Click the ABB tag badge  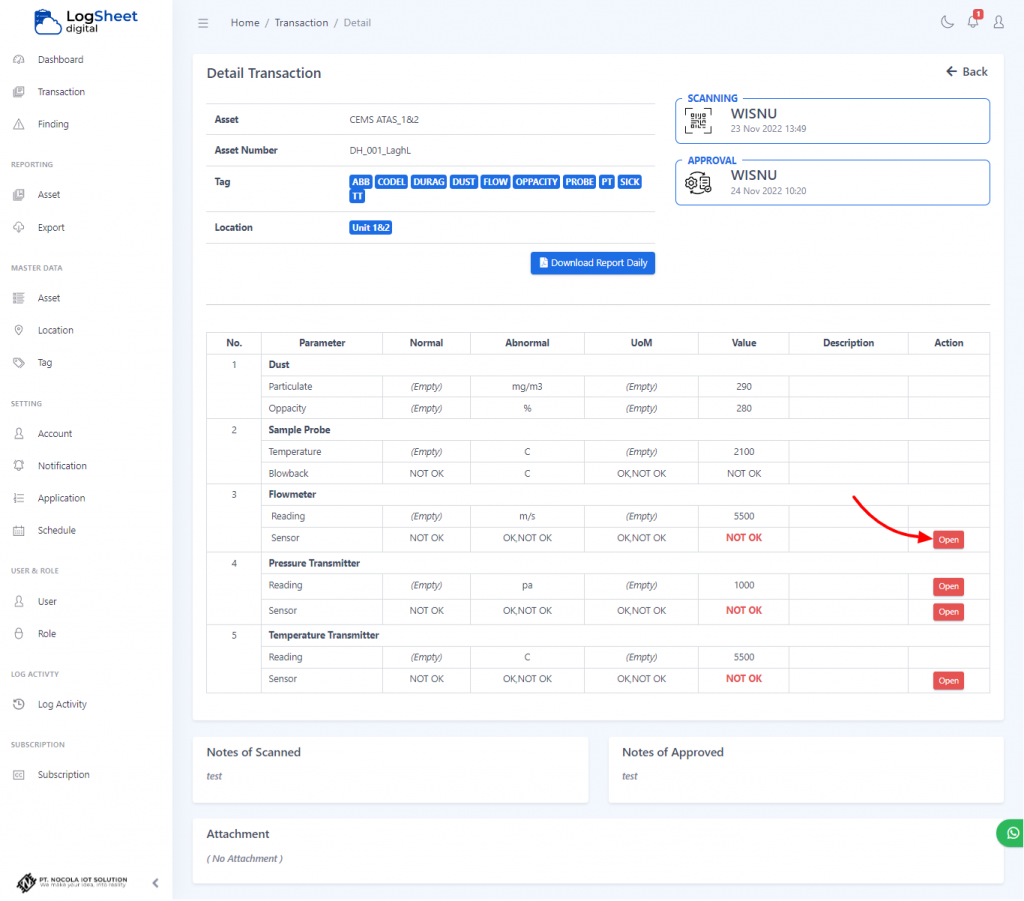(x=360, y=182)
